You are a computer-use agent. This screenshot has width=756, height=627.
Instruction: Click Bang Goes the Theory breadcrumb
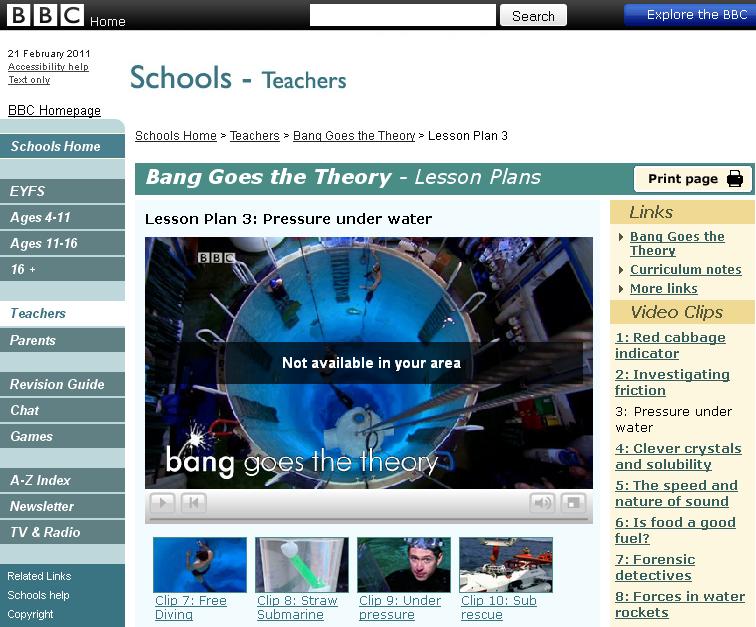354,136
